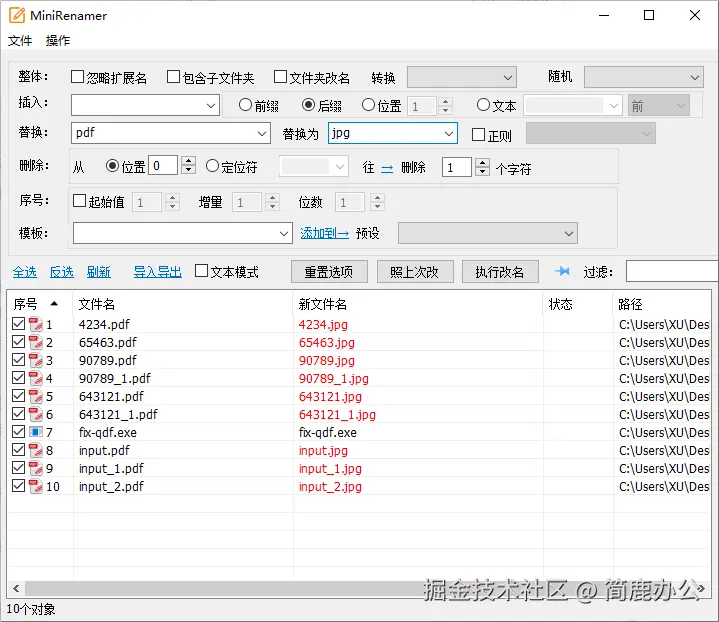Enable the 起始值 checkbox
Viewport: 719px width, 622px height.
coord(79,200)
